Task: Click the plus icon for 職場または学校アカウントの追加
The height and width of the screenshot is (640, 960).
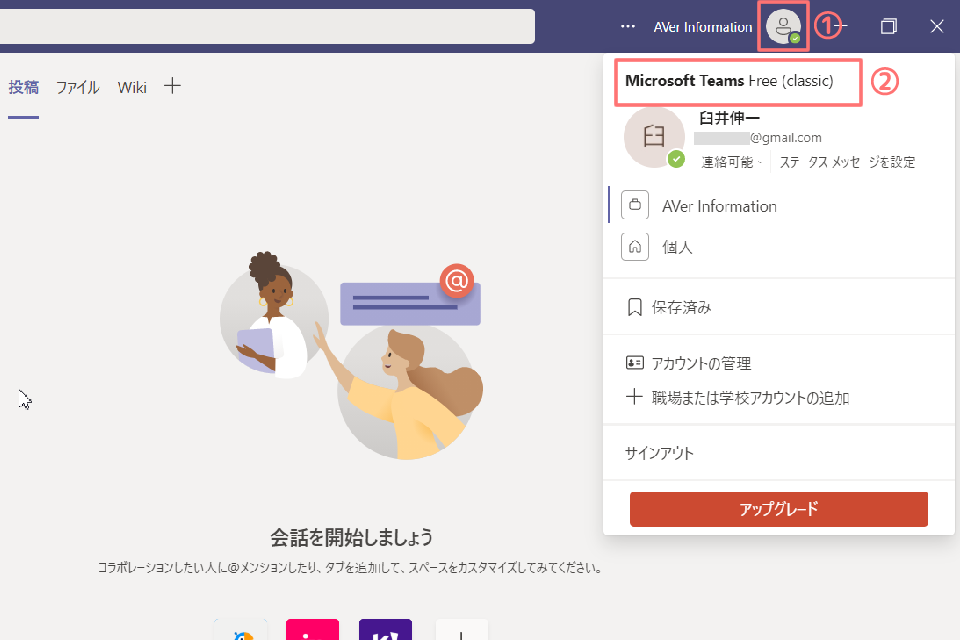Action: tap(634, 397)
